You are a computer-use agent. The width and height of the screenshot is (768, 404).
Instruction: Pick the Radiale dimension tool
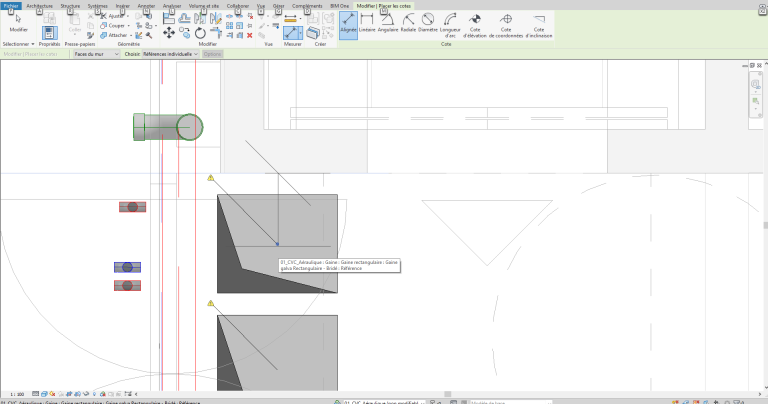(408, 24)
